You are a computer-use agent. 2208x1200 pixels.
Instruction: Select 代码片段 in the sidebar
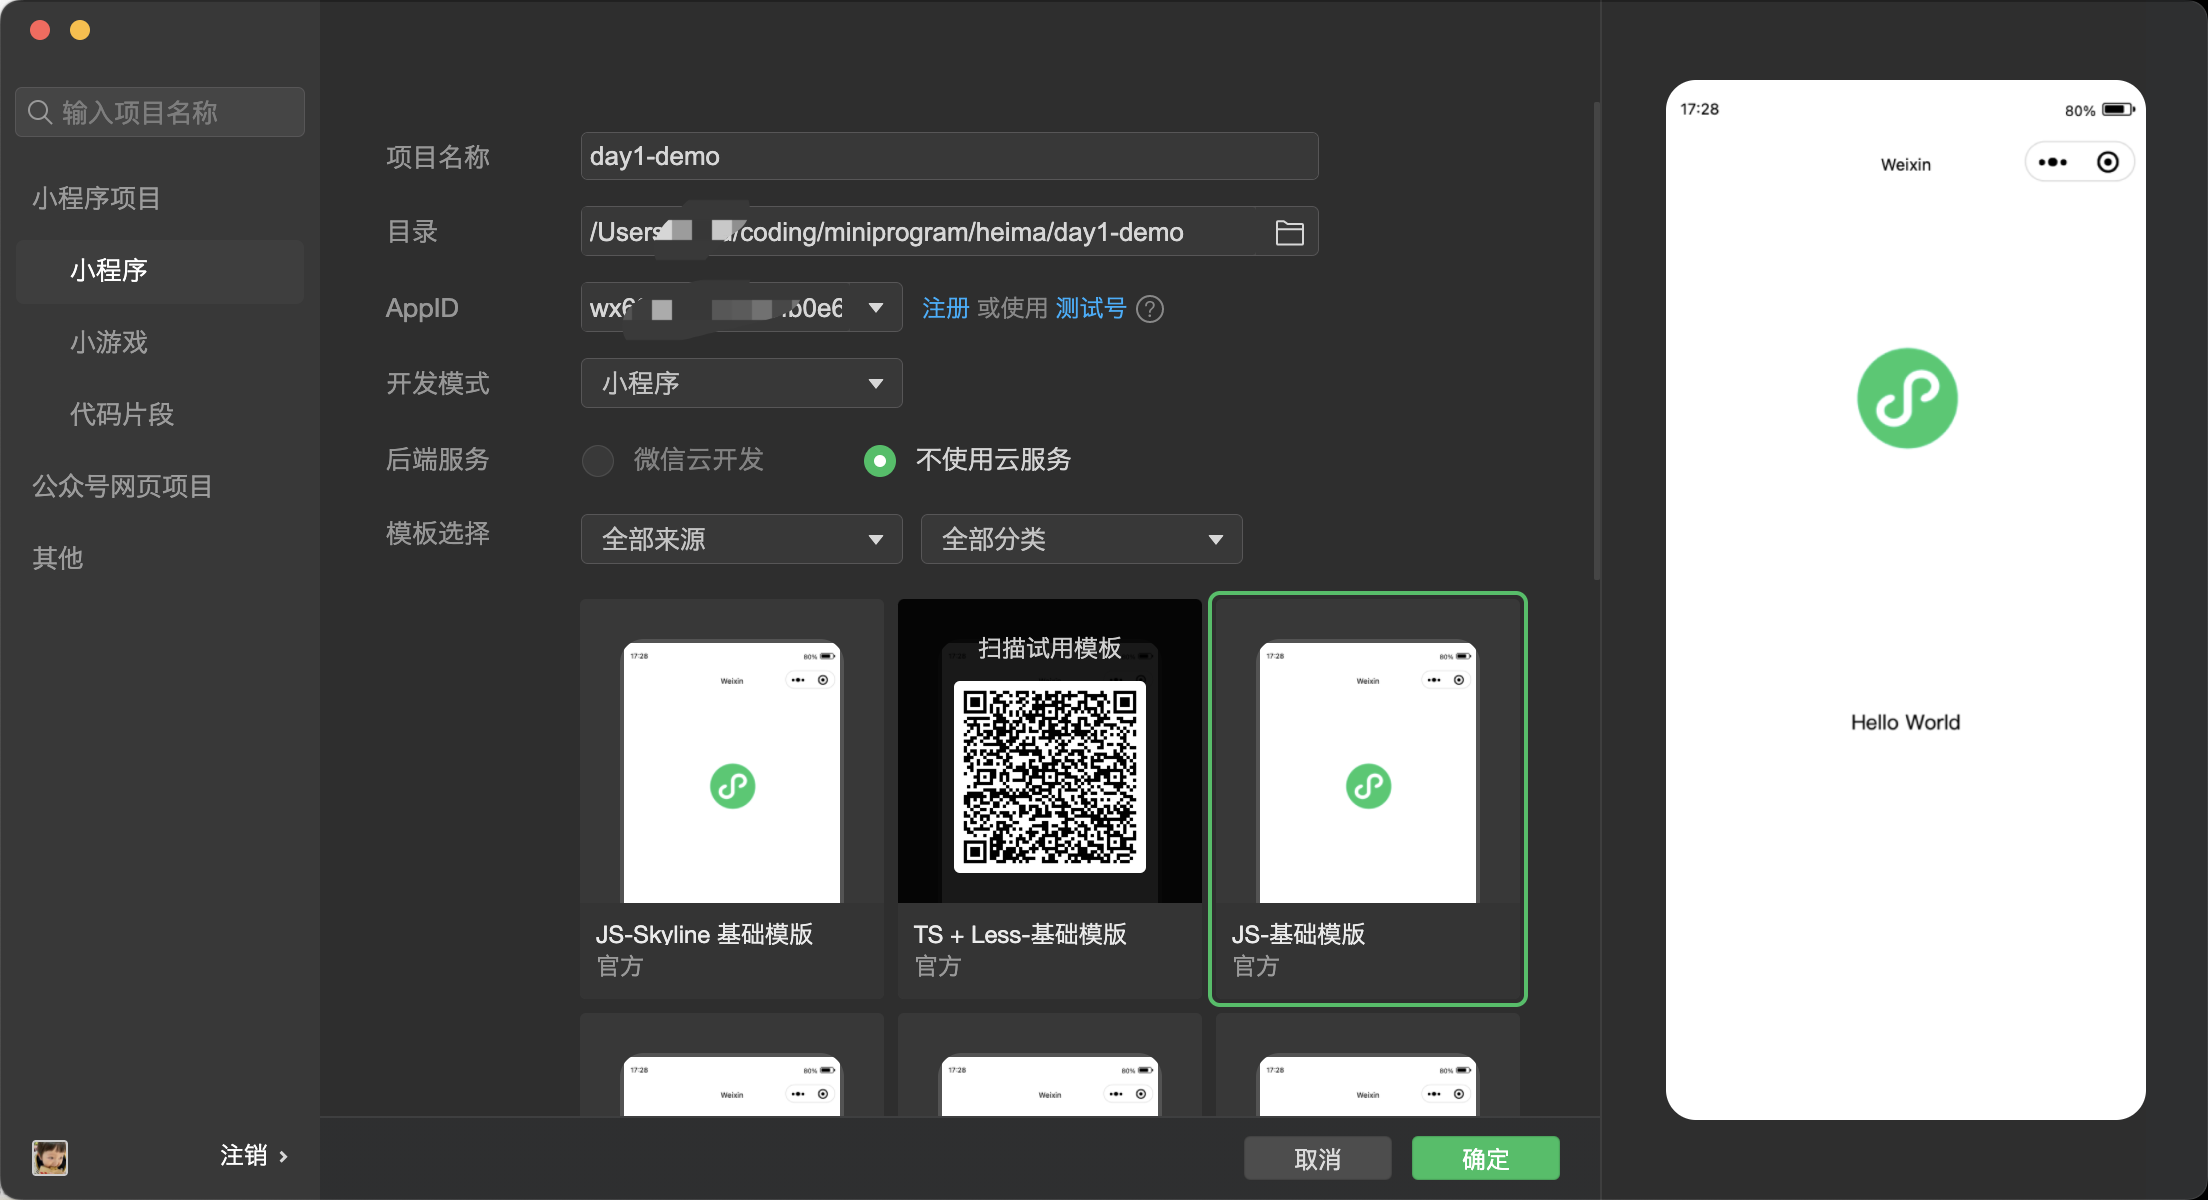(122, 414)
